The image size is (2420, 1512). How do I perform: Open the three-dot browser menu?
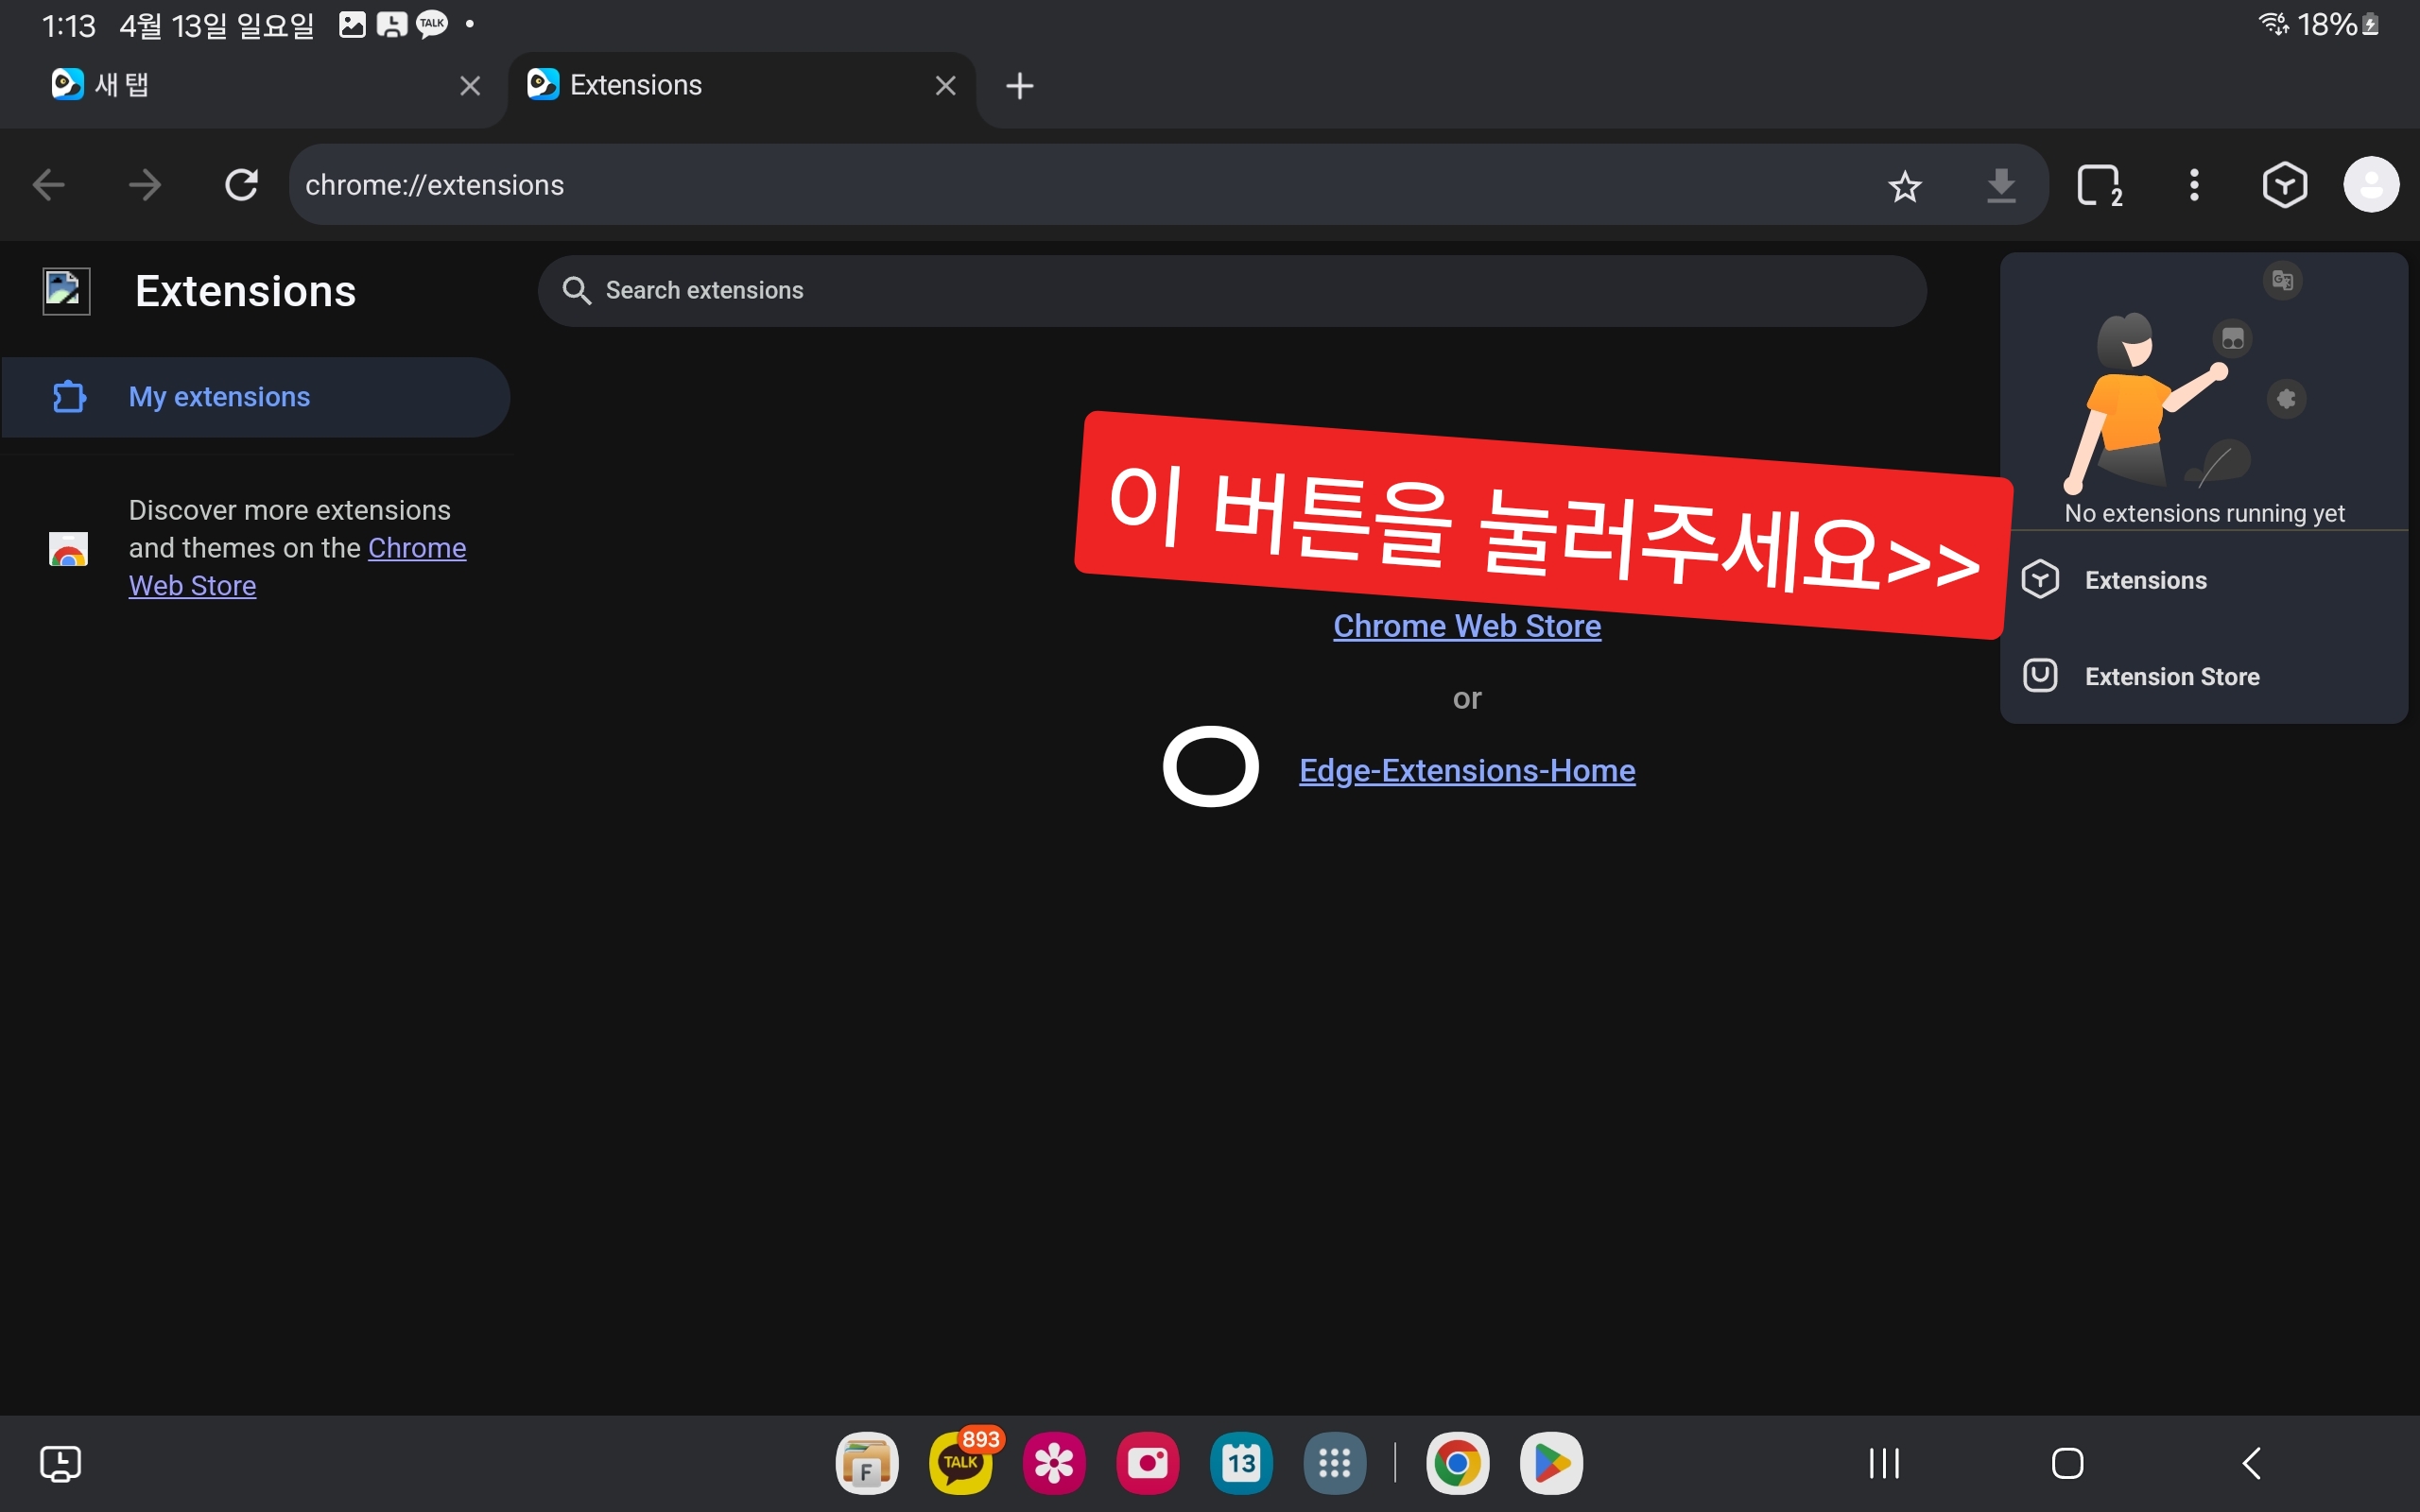pos(2194,185)
